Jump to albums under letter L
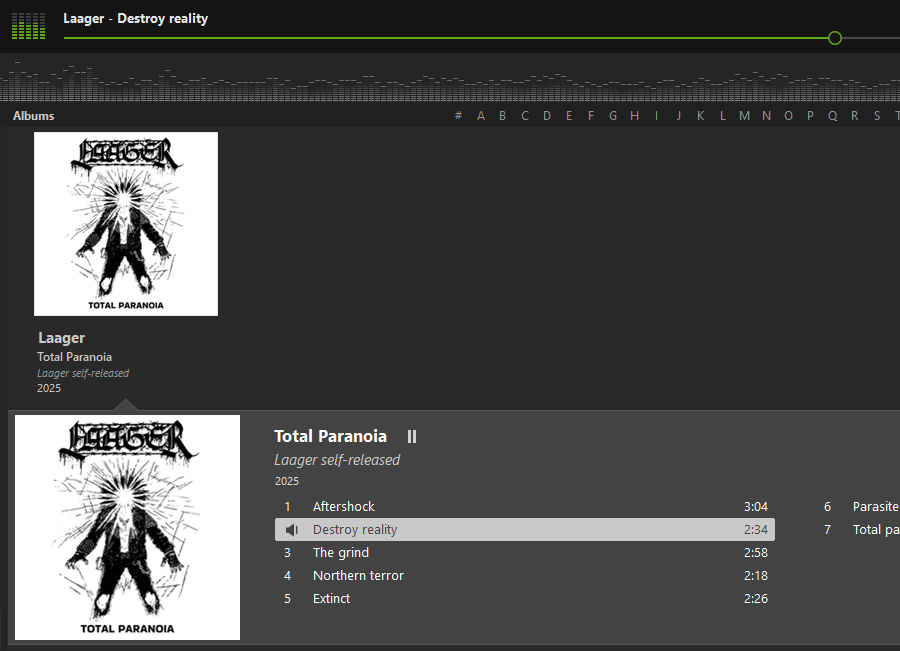The image size is (900, 651). 722,116
